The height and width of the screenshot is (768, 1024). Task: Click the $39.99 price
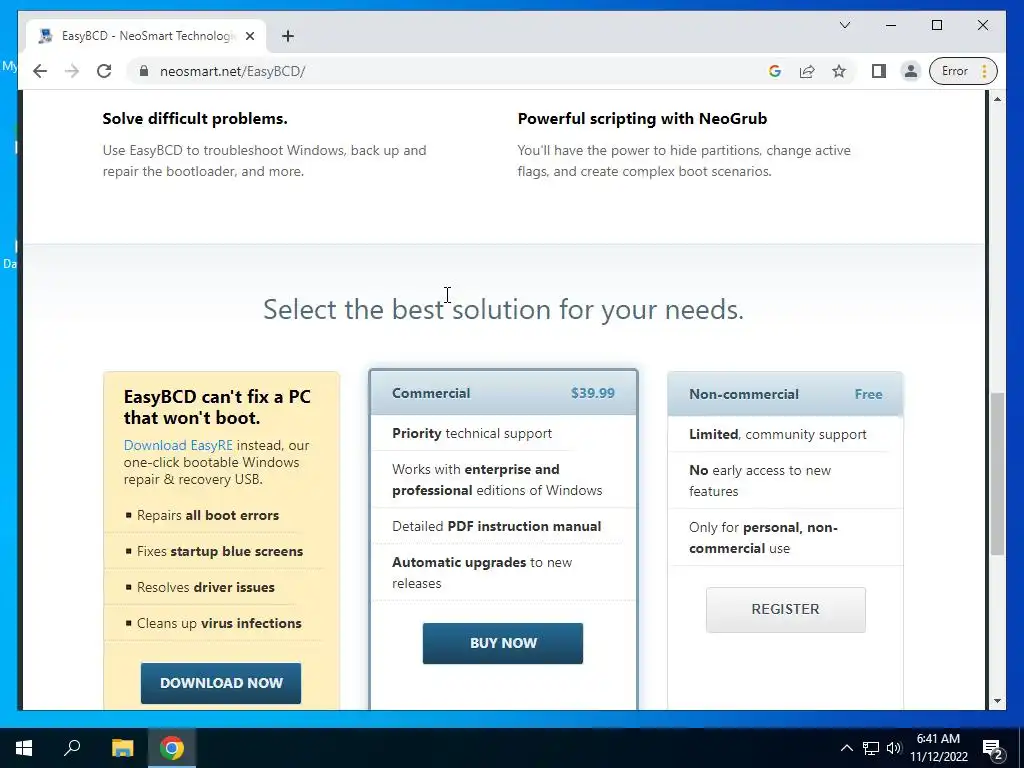(x=592, y=393)
